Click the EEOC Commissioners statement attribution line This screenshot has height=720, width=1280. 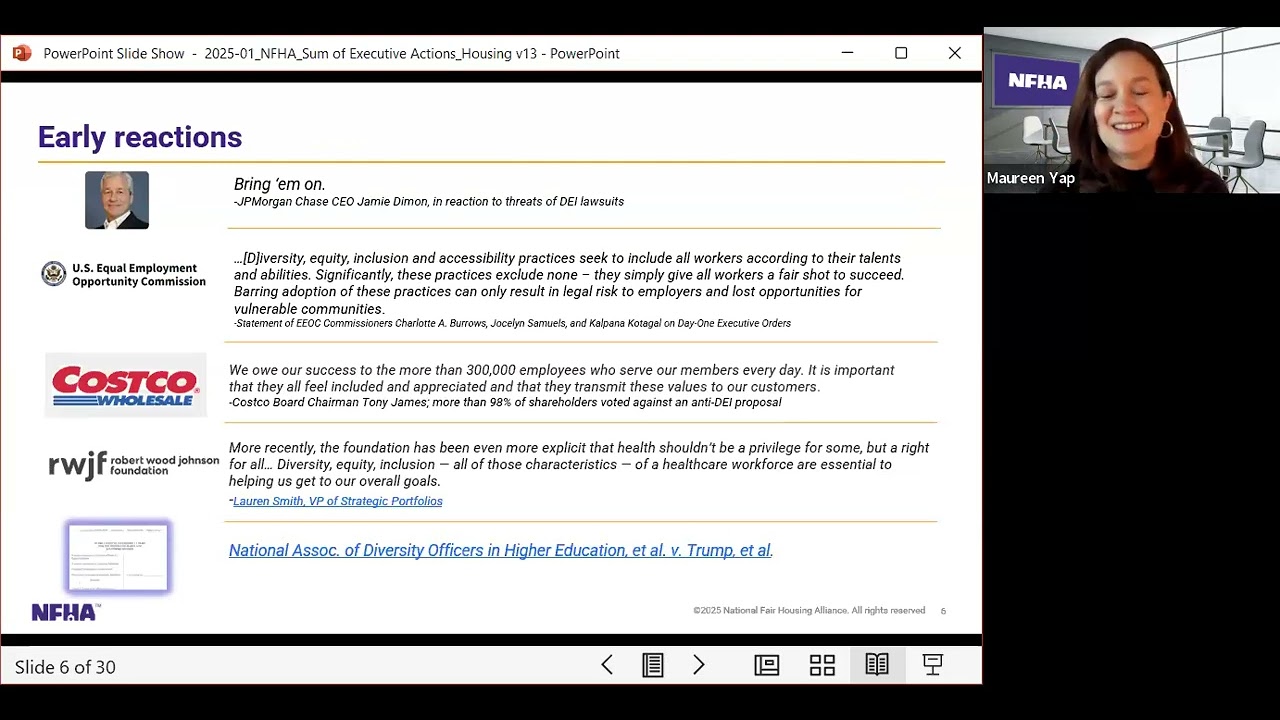512,324
